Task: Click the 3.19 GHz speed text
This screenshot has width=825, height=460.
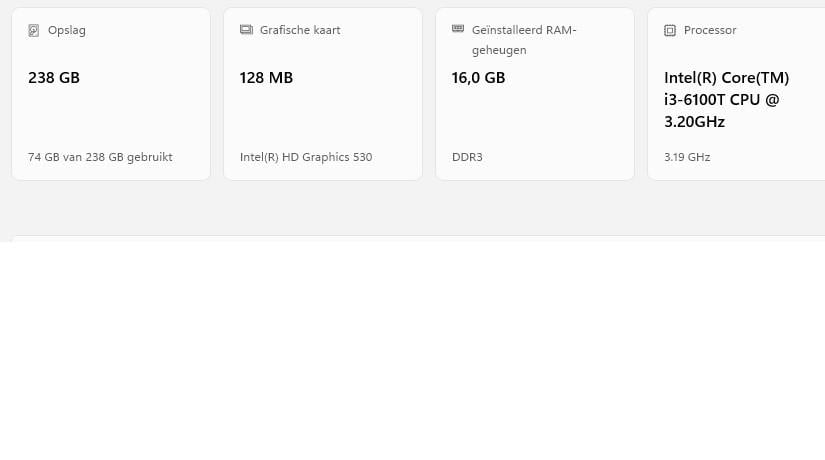Action: pyautogui.click(x=687, y=157)
